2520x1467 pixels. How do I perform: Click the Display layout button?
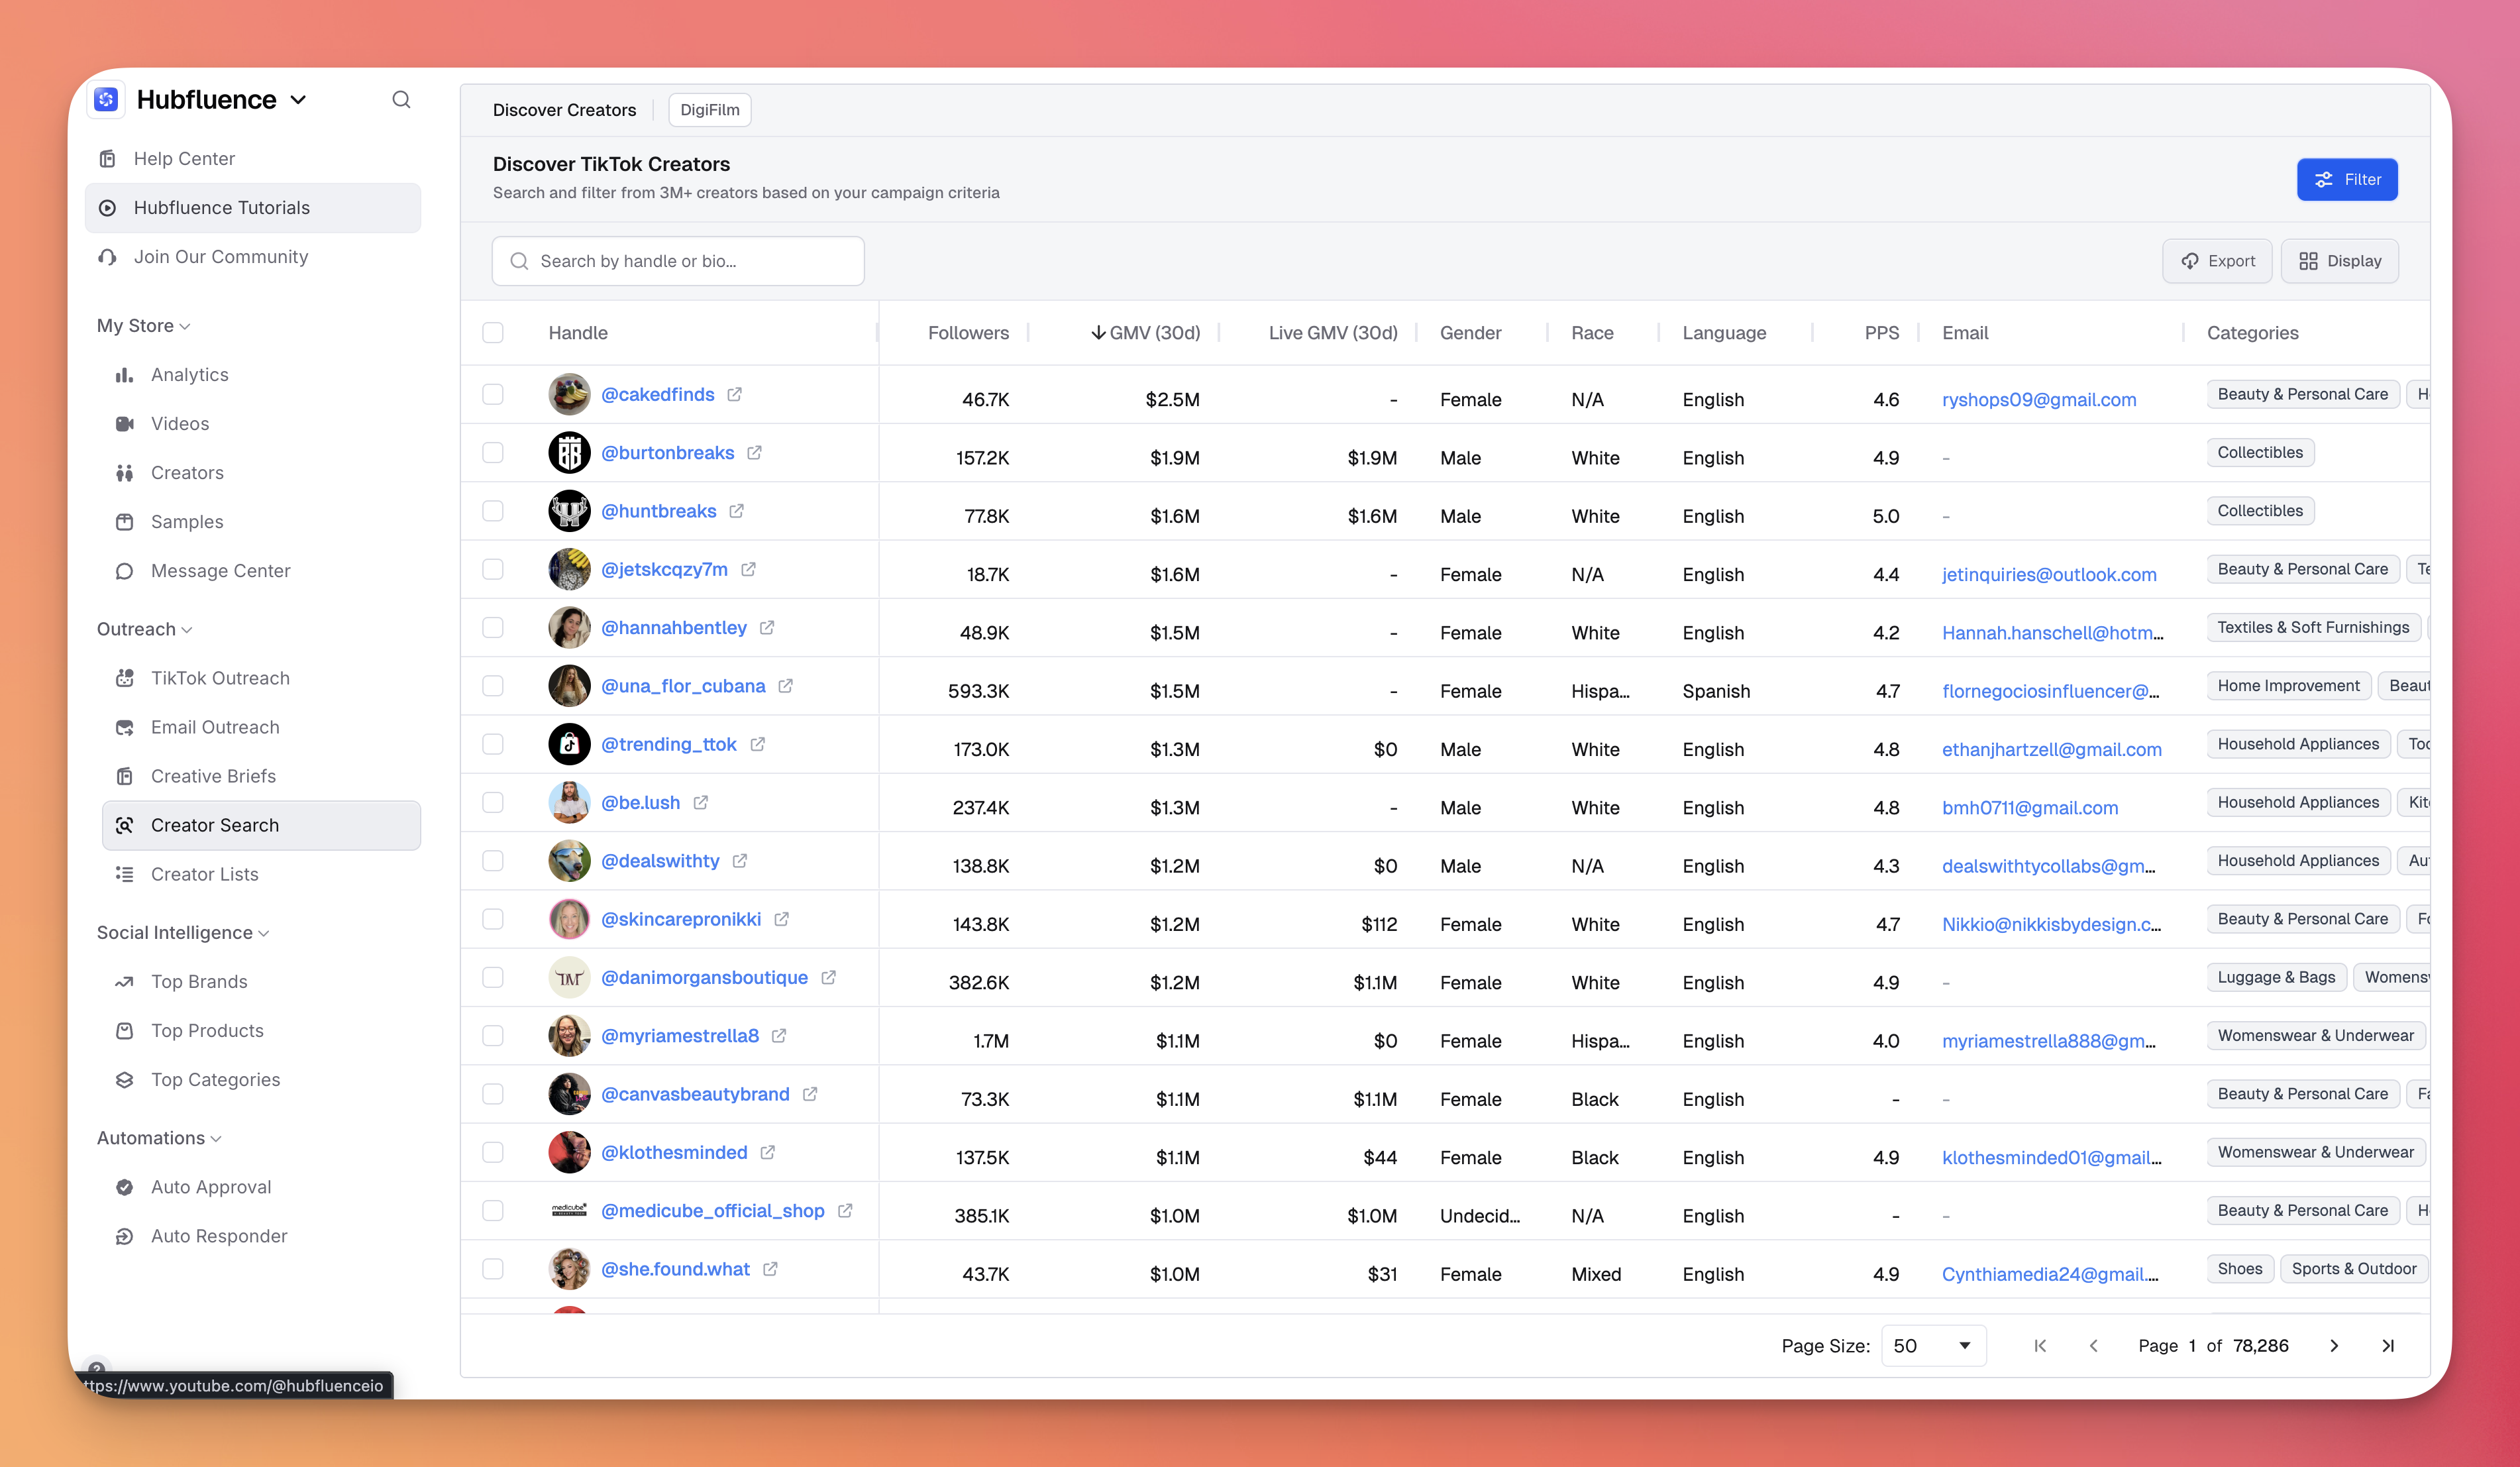coord(2339,261)
